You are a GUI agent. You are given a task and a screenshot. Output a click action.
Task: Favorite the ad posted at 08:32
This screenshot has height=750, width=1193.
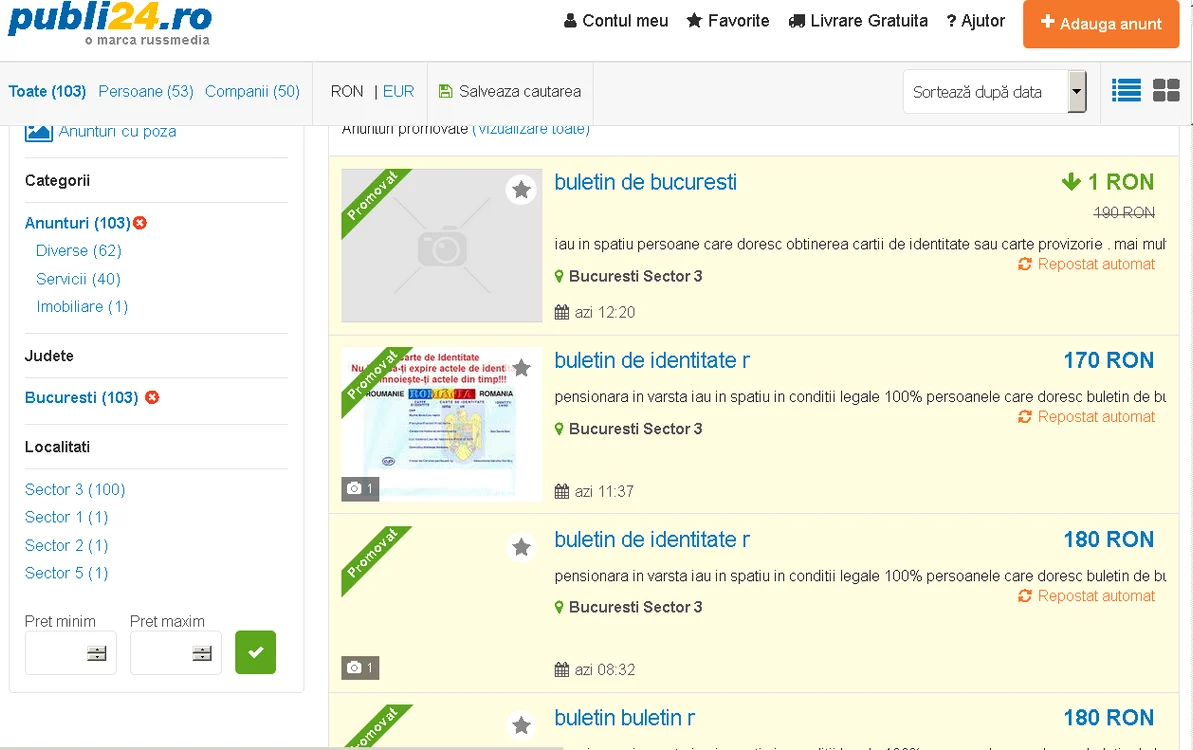point(521,547)
